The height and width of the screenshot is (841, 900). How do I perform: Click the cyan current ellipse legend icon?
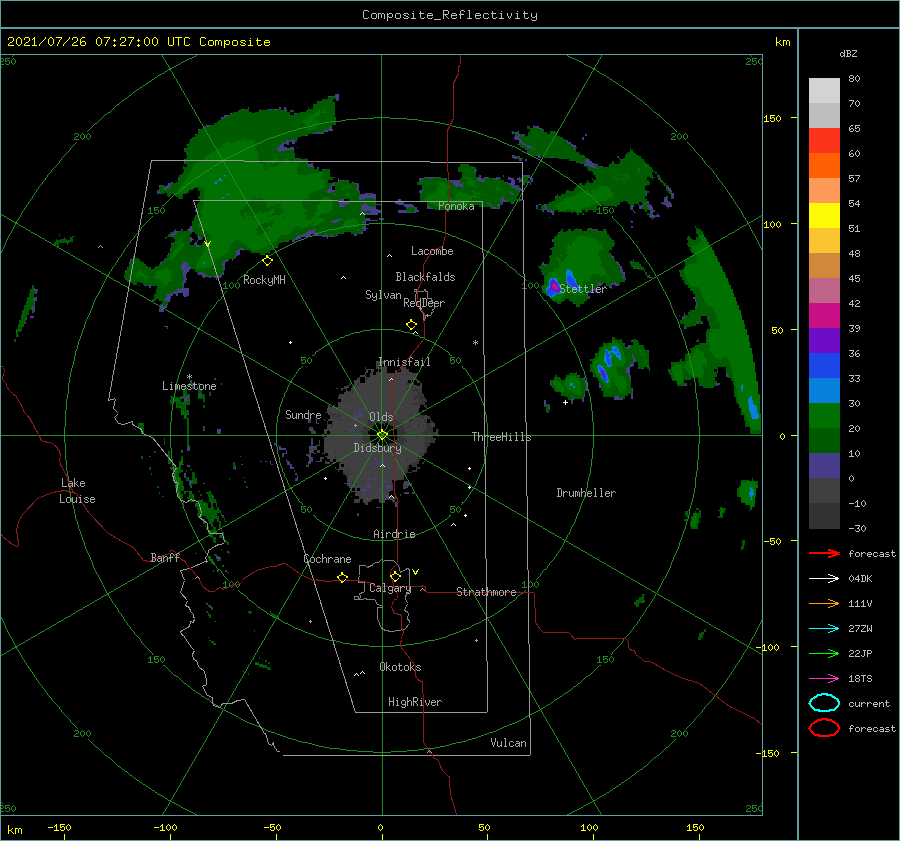824,703
